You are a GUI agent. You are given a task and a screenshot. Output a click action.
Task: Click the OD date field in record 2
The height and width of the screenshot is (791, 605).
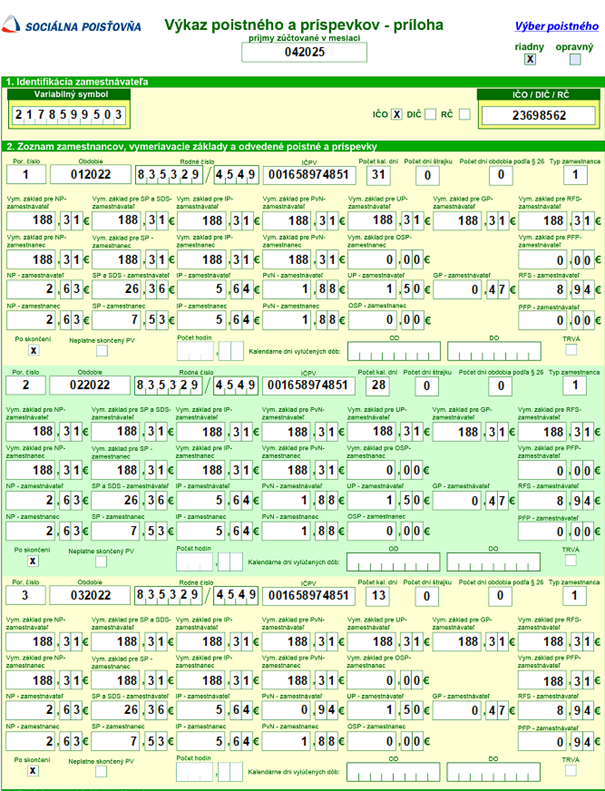click(x=393, y=562)
